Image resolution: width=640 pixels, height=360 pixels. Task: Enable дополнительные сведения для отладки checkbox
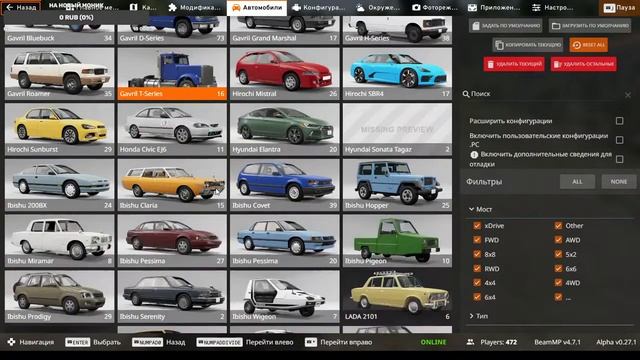coord(619,159)
